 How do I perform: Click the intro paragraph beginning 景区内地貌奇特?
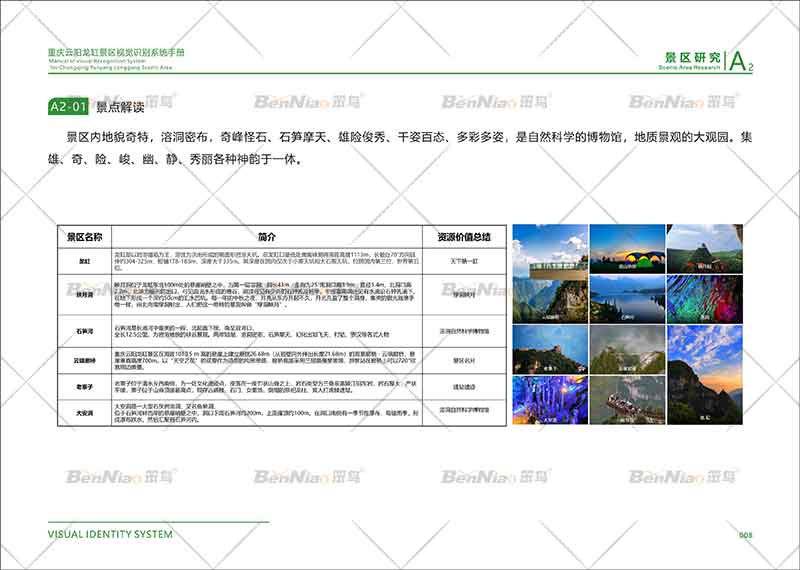(399, 148)
